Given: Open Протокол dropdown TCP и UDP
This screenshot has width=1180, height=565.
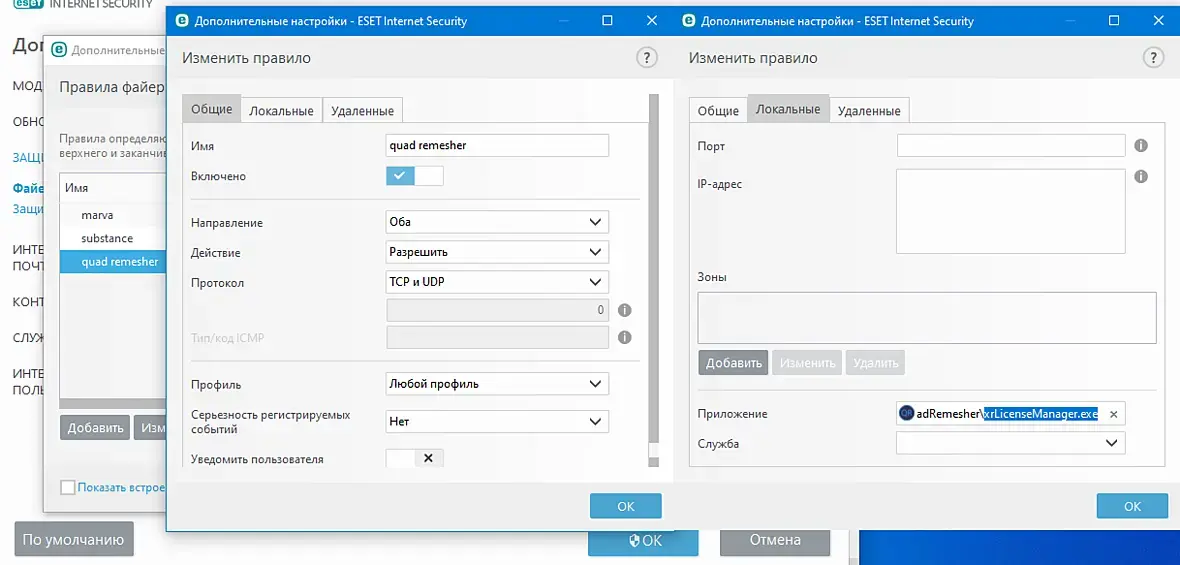Looking at the screenshot, I should tap(497, 281).
